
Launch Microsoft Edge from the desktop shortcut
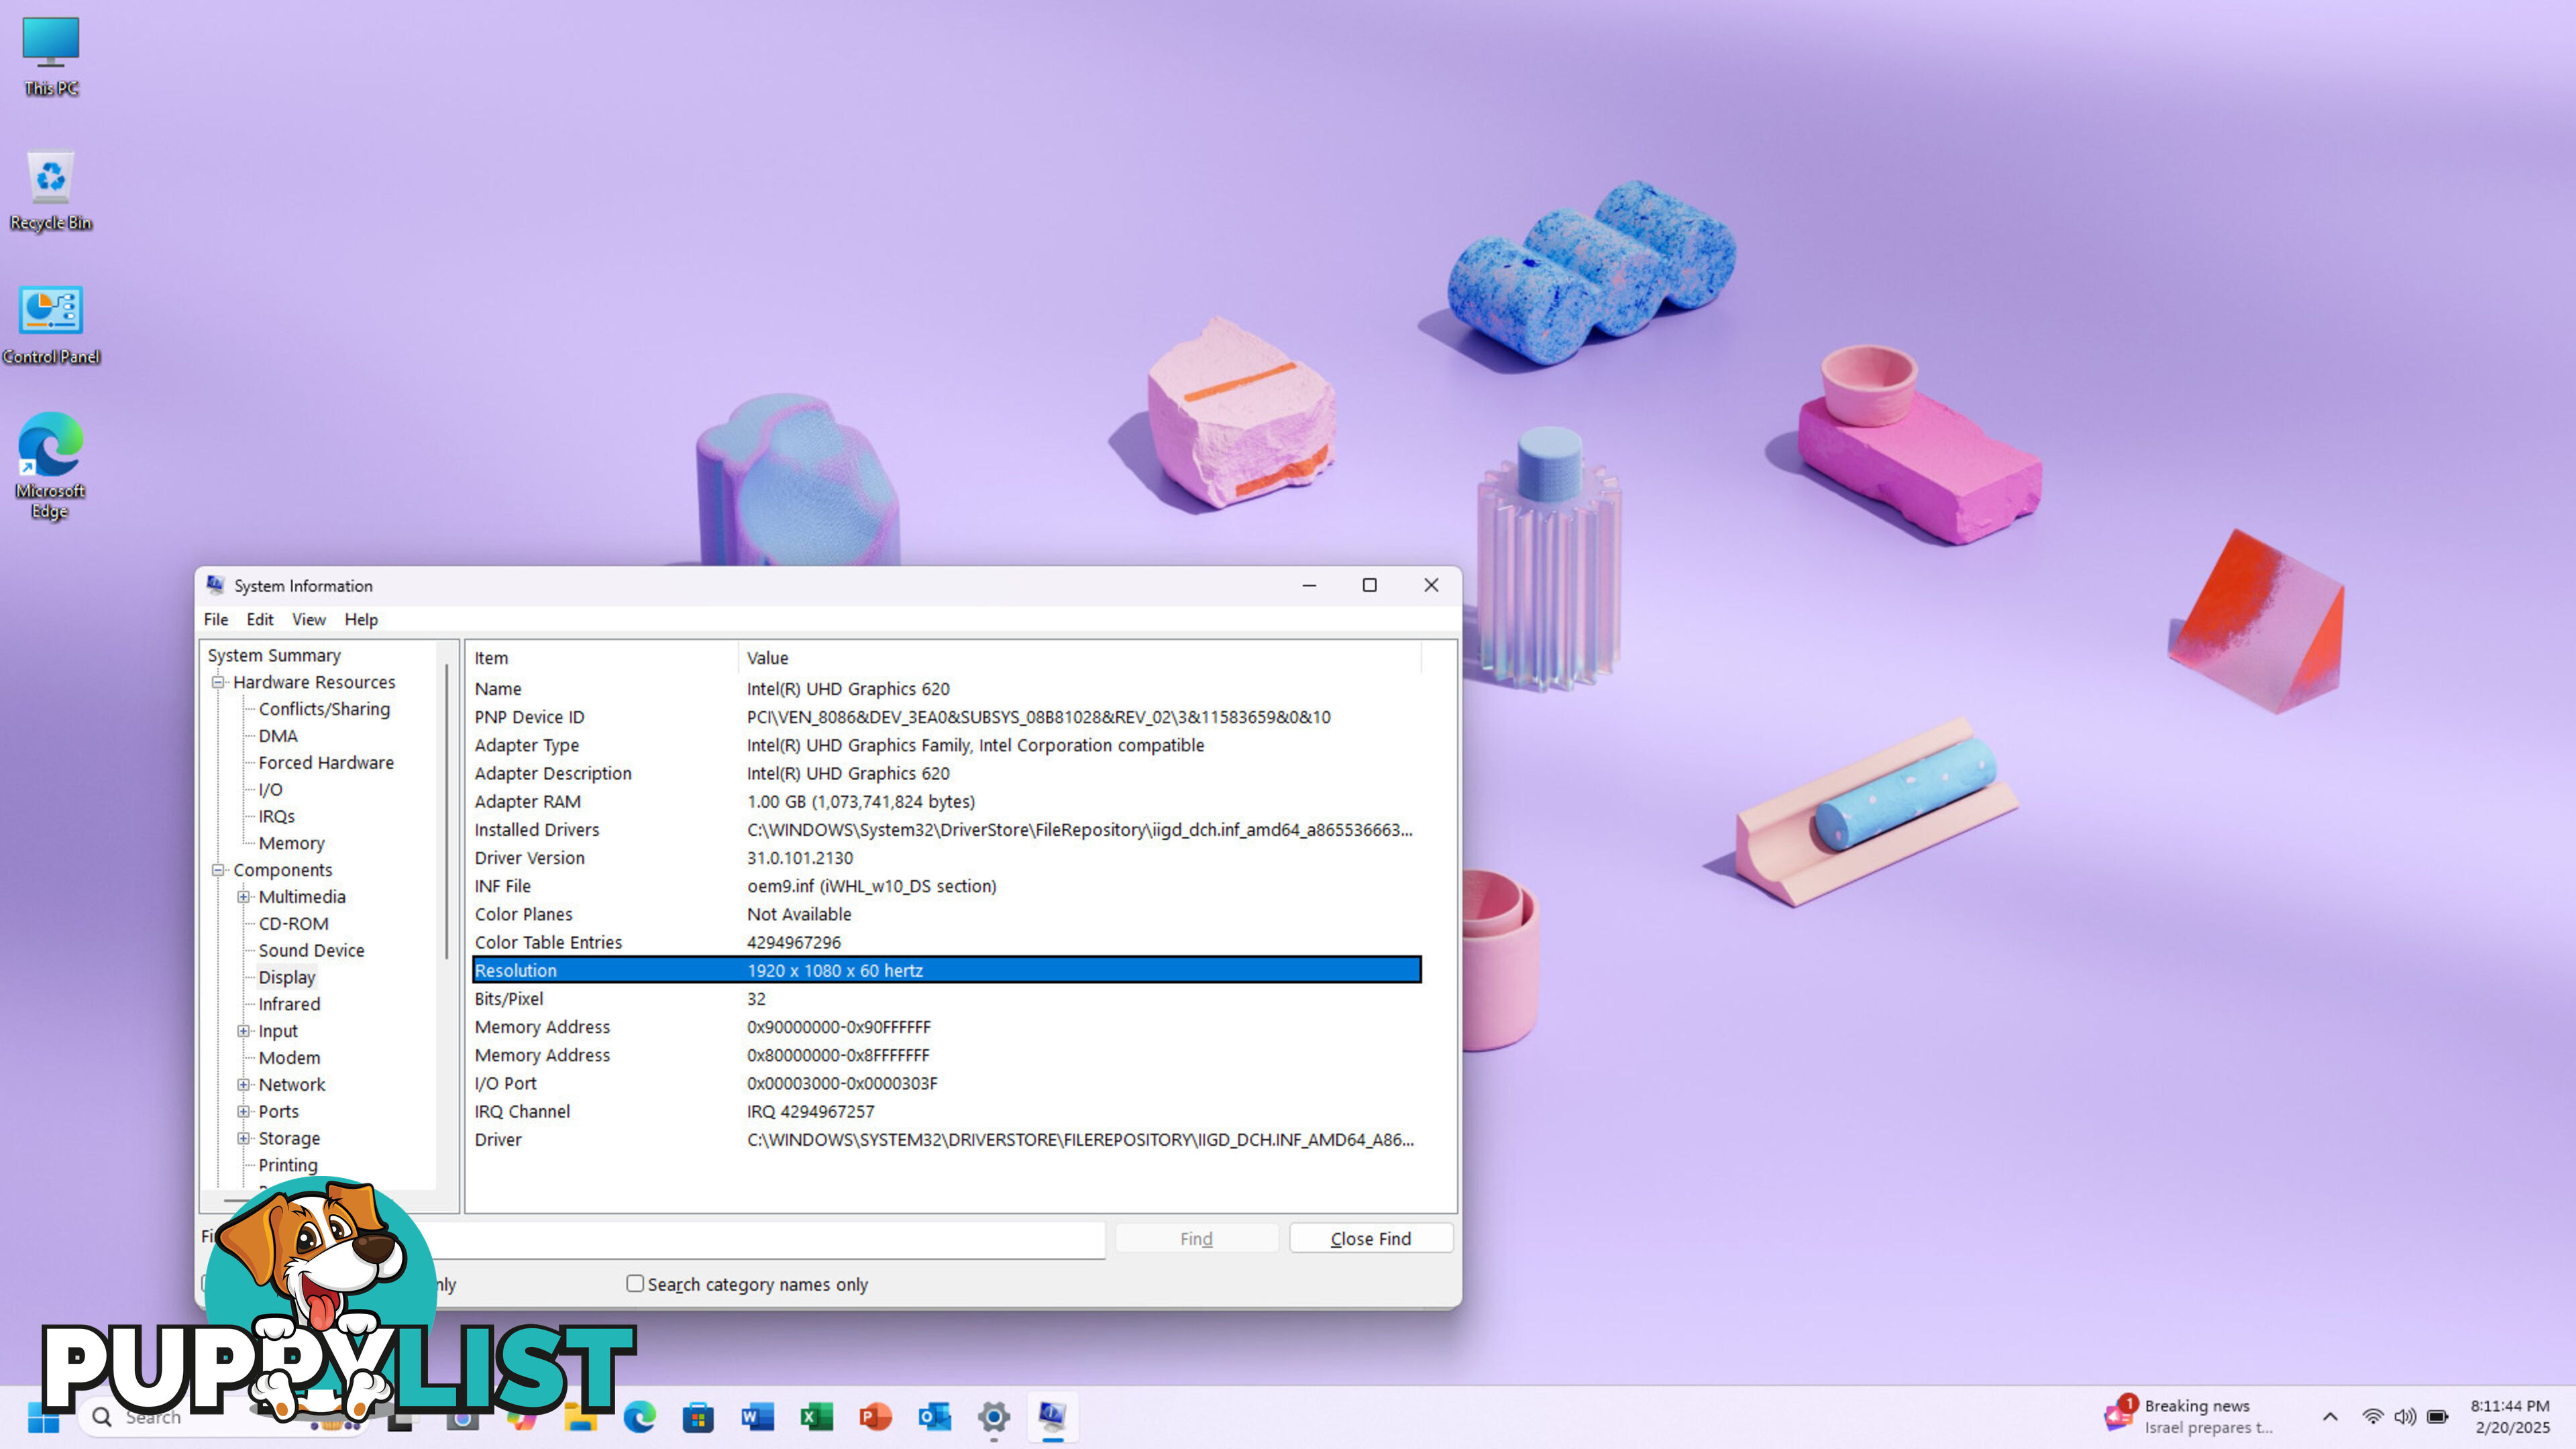[50, 465]
